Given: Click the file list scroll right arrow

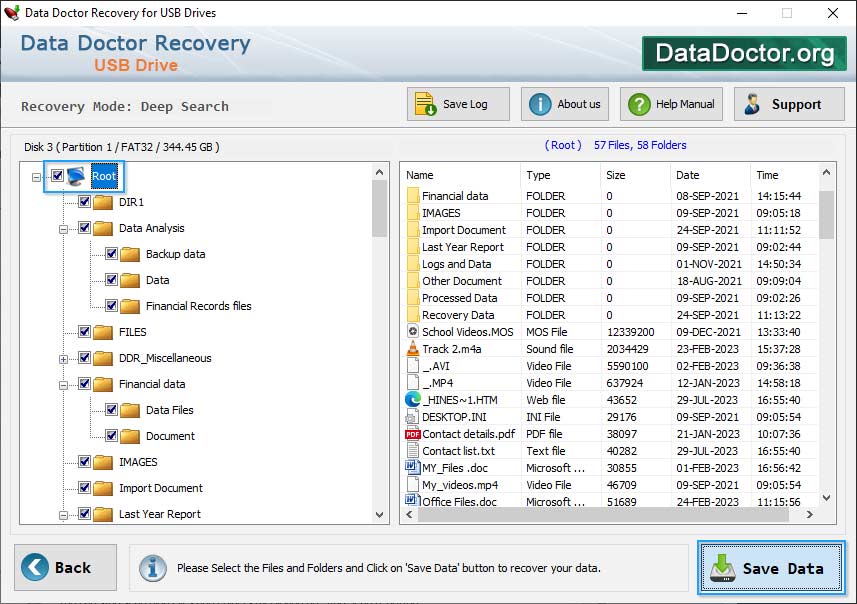Looking at the screenshot, I should tap(809, 514).
